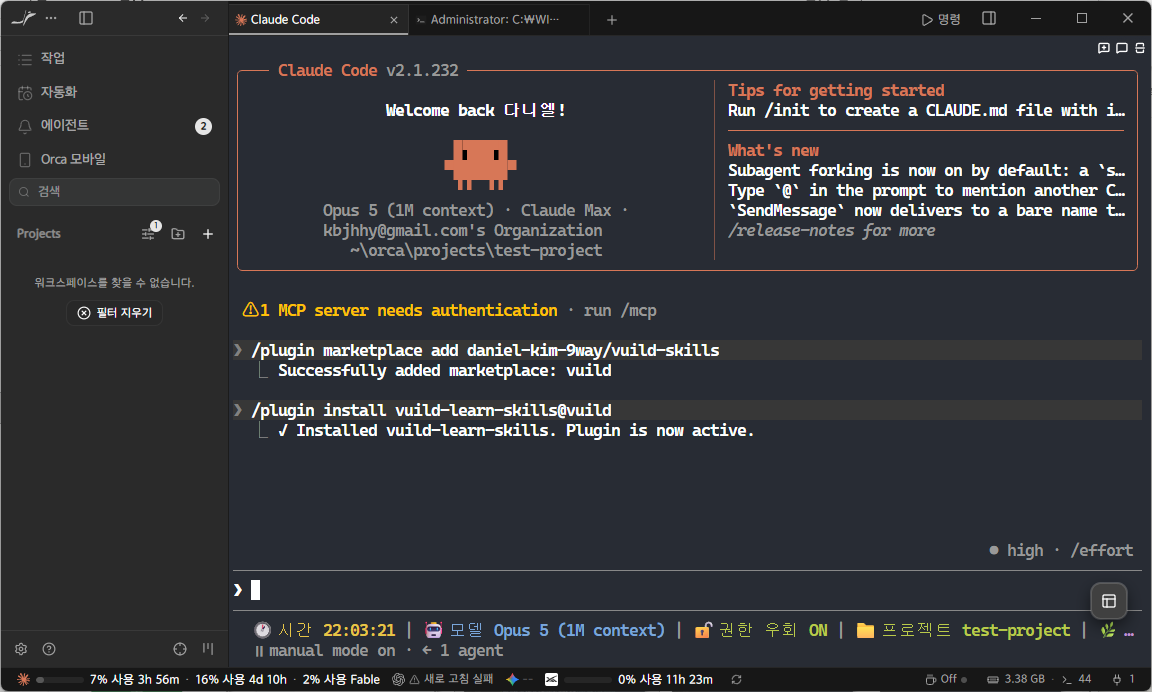Click the refresh icon in status bar

tap(736, 680)
